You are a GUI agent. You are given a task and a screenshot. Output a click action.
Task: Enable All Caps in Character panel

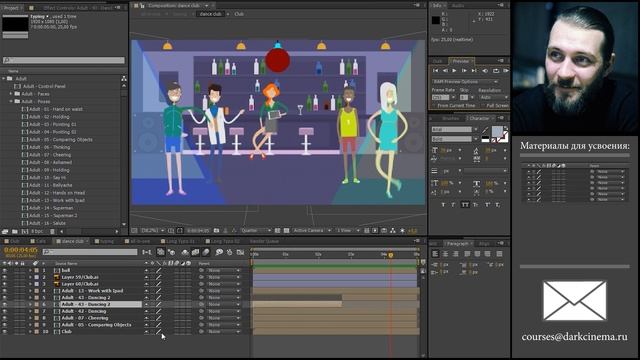465,205
